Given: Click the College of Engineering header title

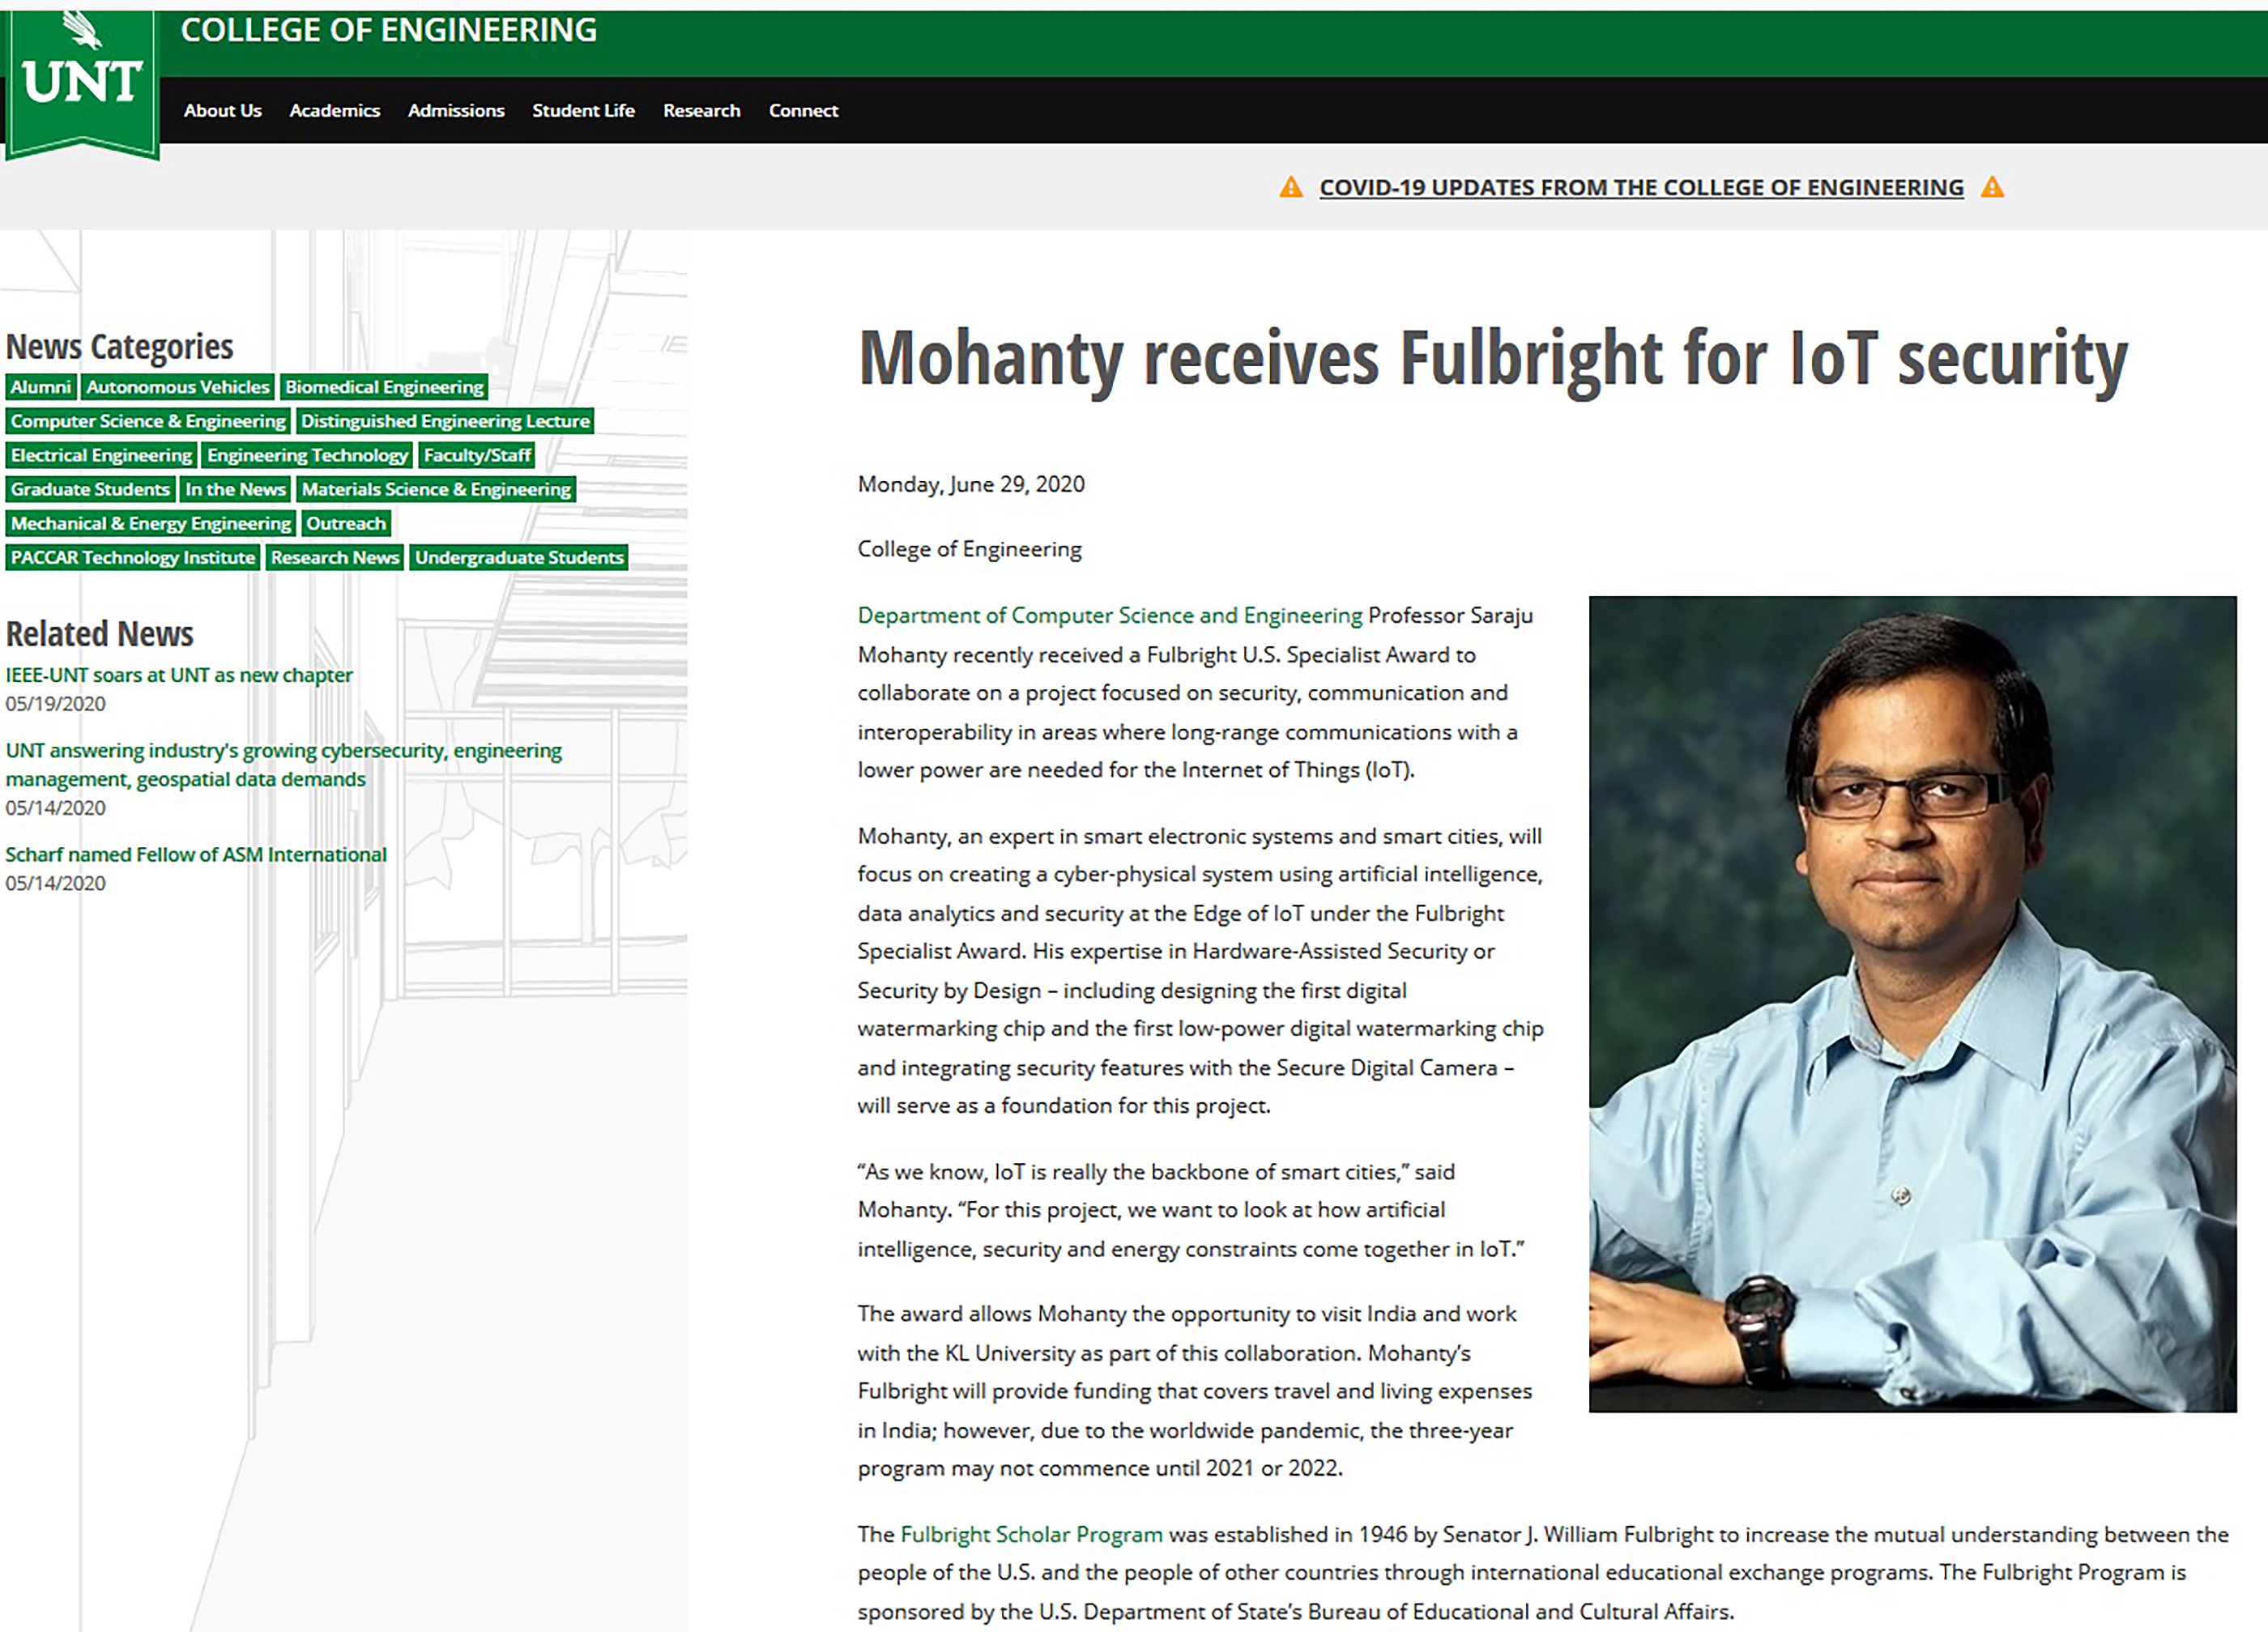Looking at the screenshot, I should (389, 31).
